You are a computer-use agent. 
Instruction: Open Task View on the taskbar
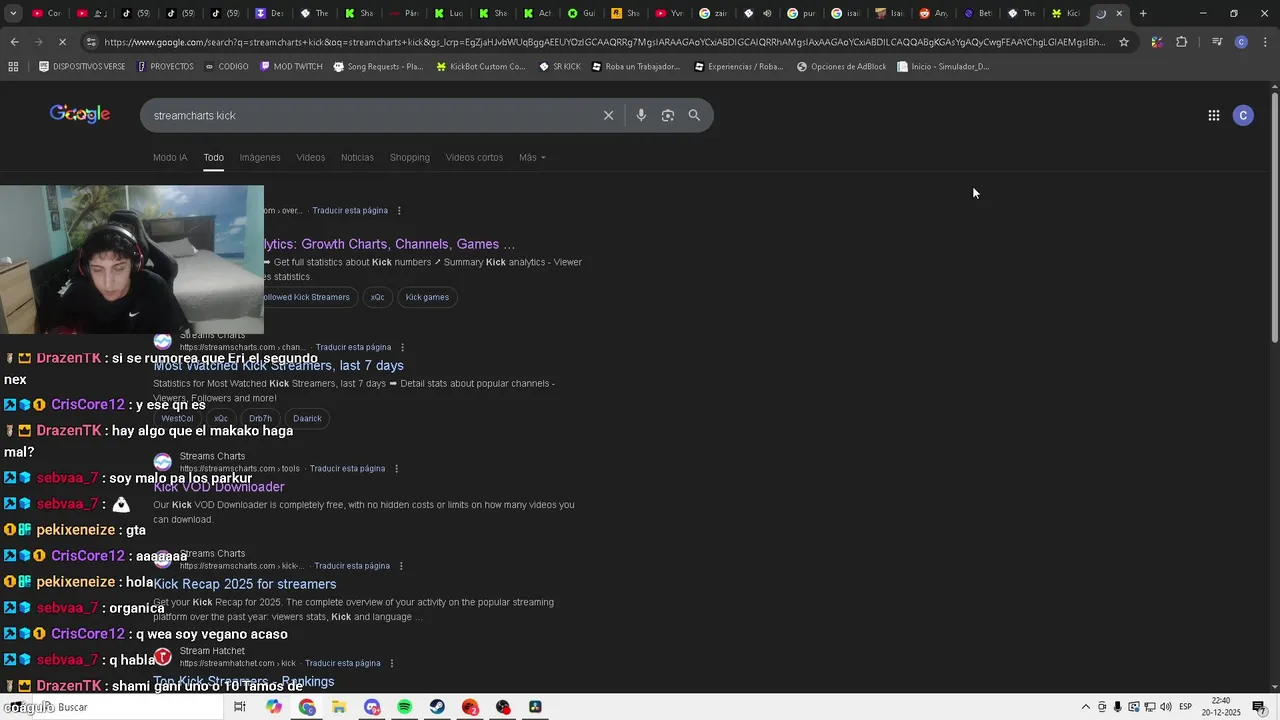click(x=240, y=707)
